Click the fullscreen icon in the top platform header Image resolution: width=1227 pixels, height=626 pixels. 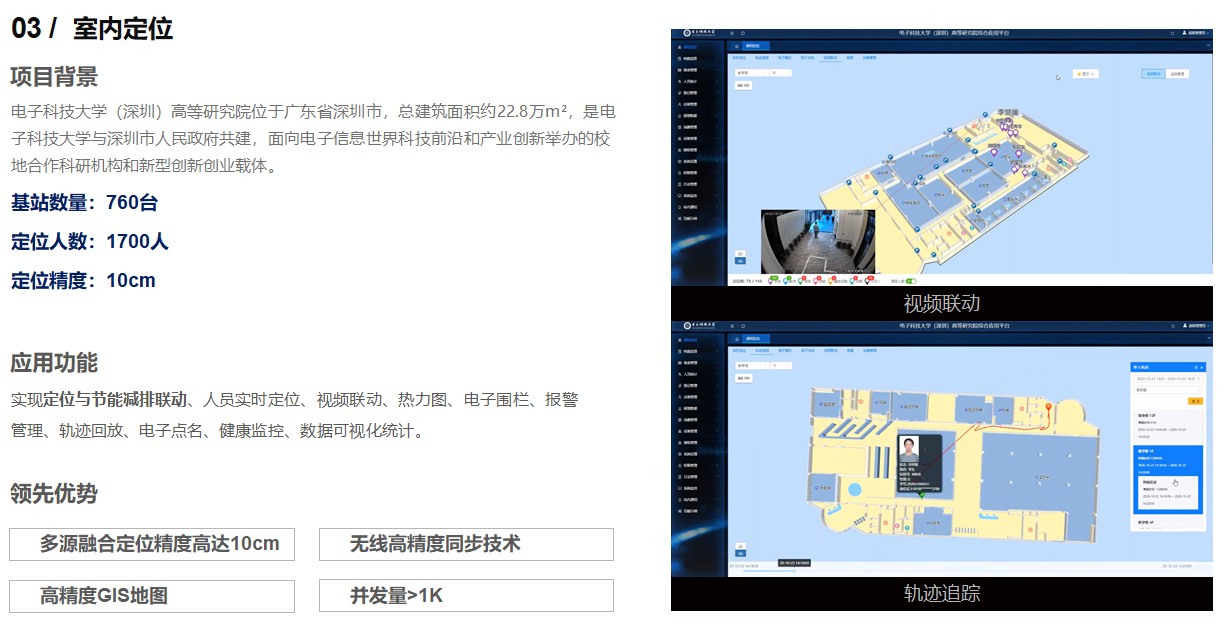1172,33
